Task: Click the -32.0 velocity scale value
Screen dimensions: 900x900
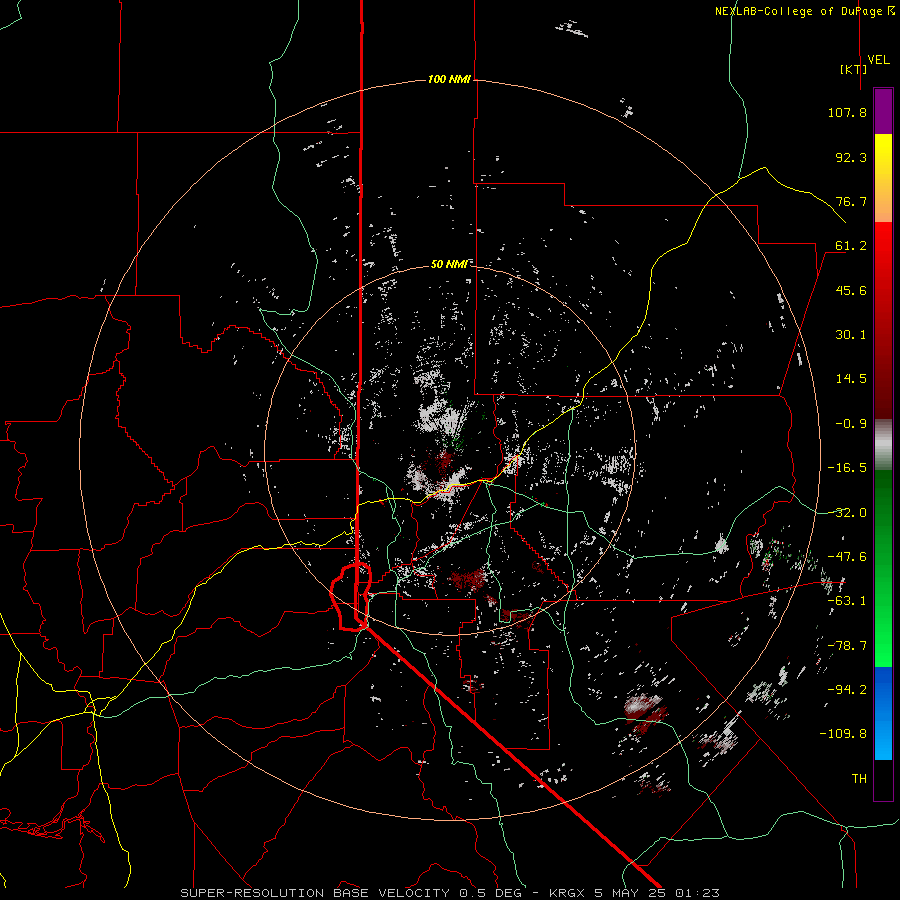Action: 847,513
